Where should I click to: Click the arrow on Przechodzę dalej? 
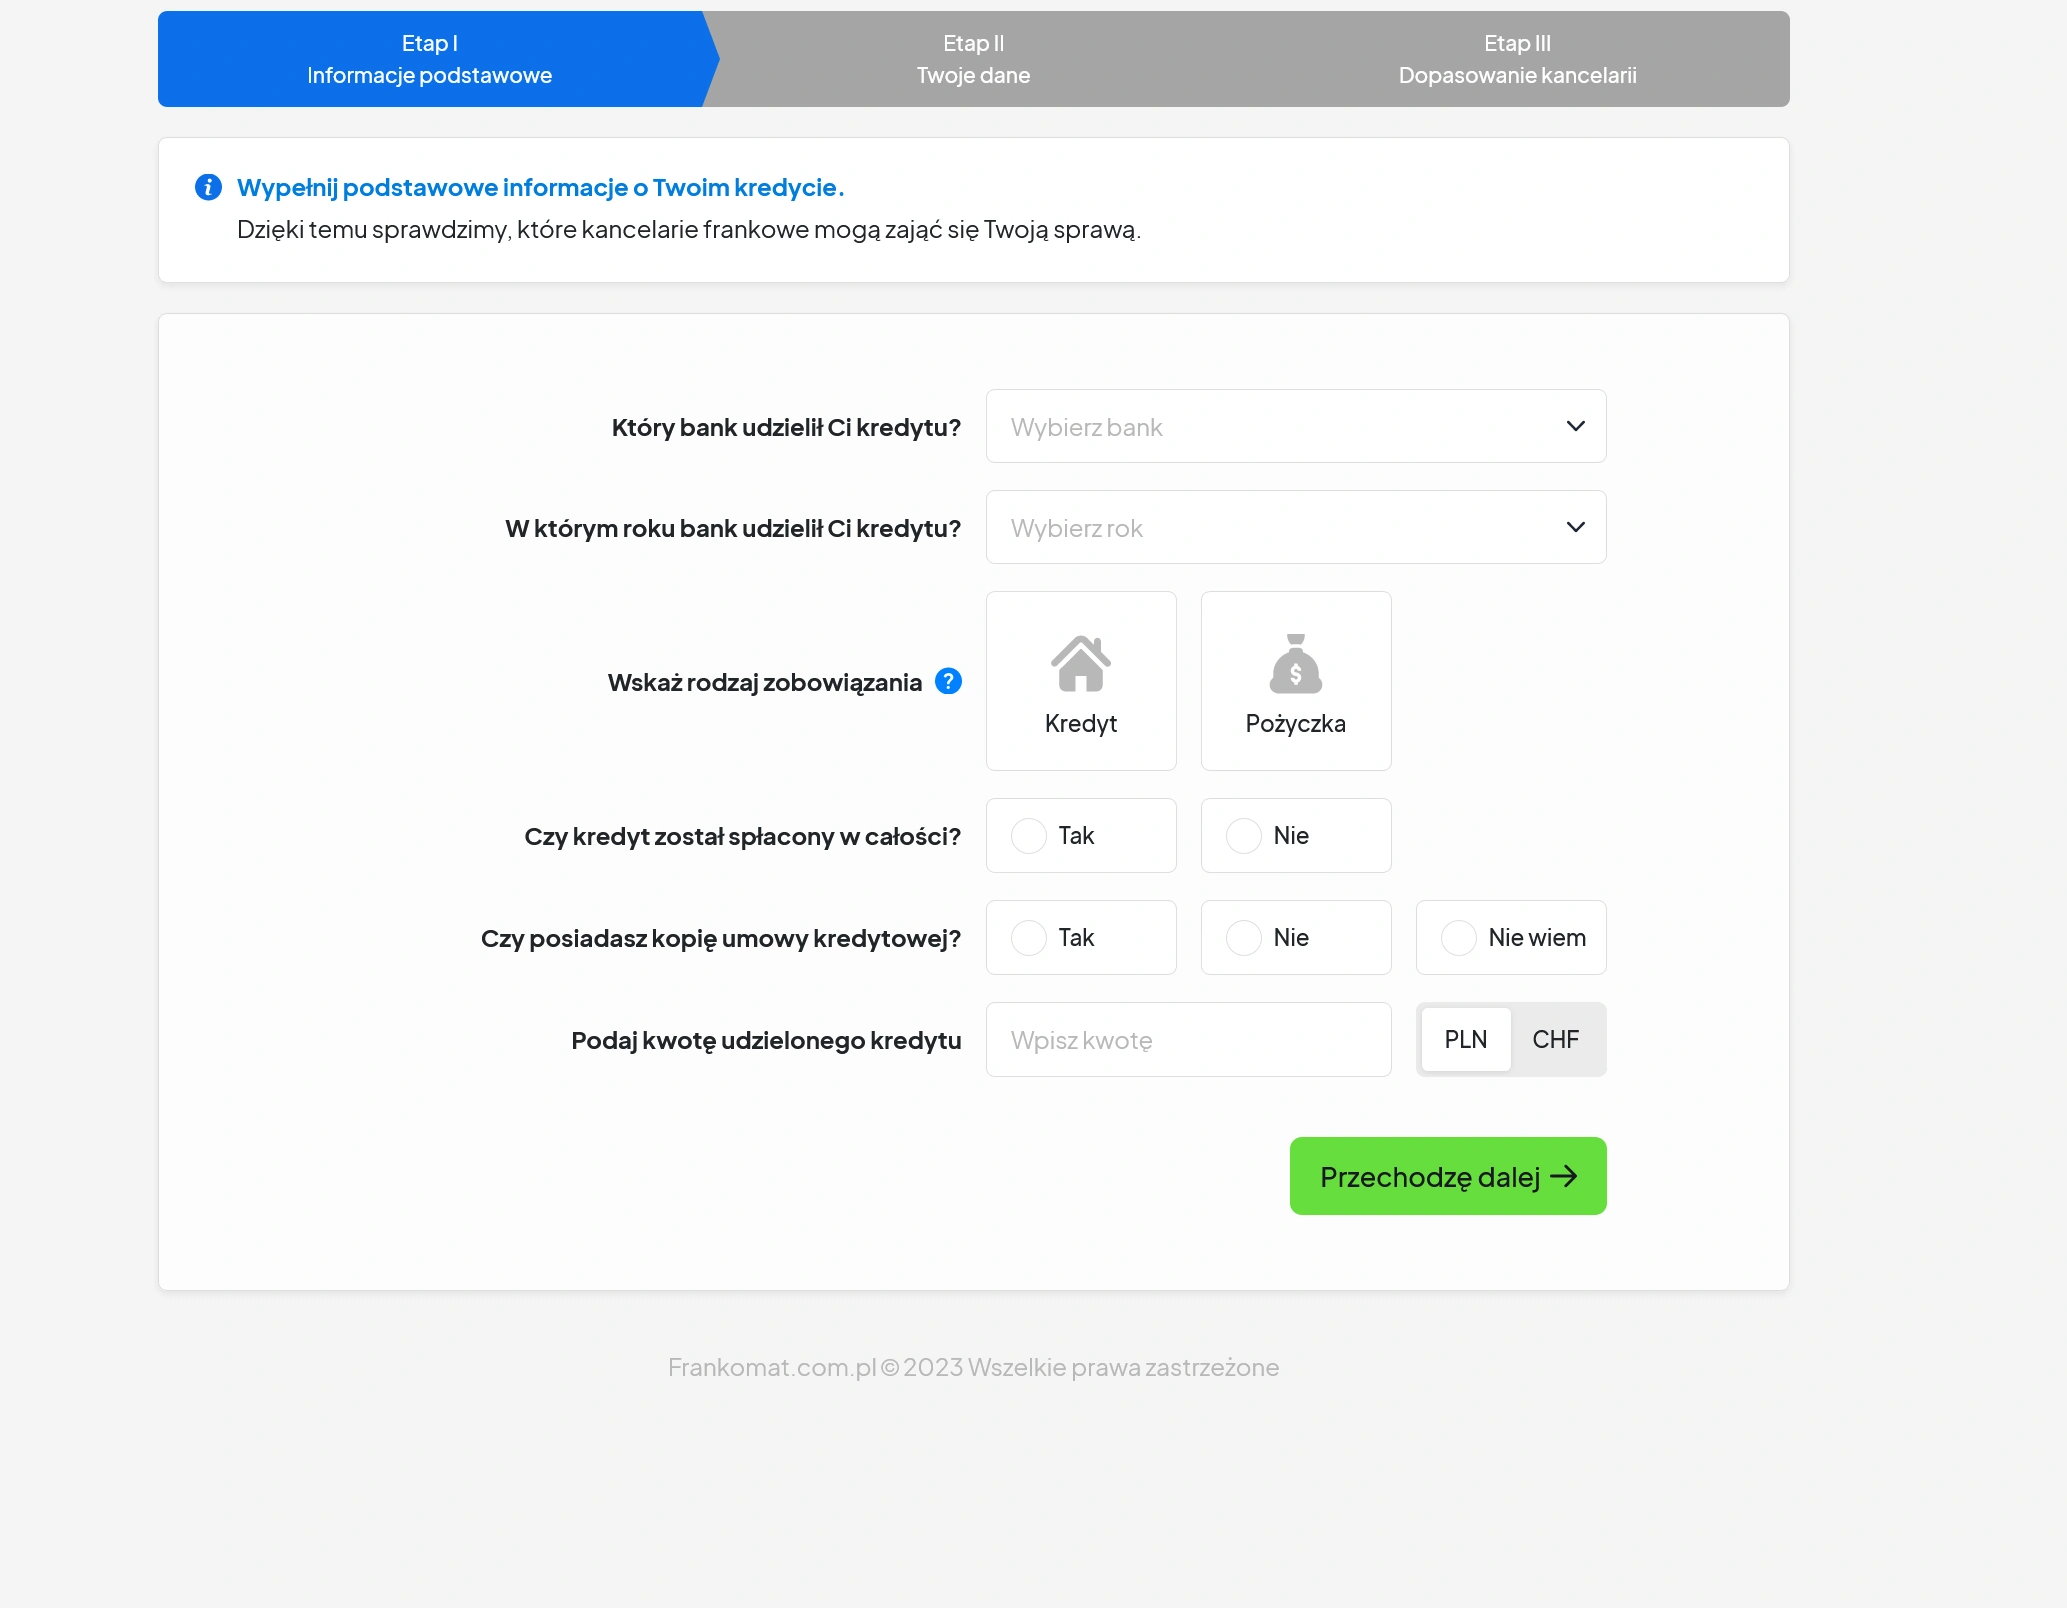(x=1564, y=1176)
